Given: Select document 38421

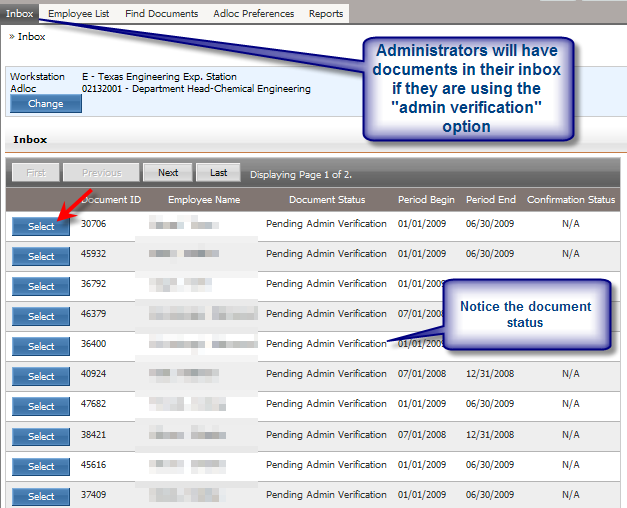Looking at the screenshot, I should [41, 437].
